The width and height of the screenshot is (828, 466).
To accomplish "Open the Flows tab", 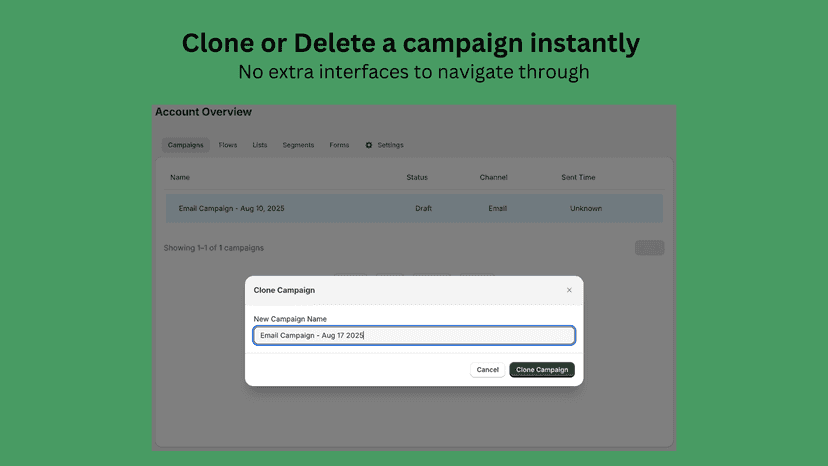I will [x=228, y=145].
